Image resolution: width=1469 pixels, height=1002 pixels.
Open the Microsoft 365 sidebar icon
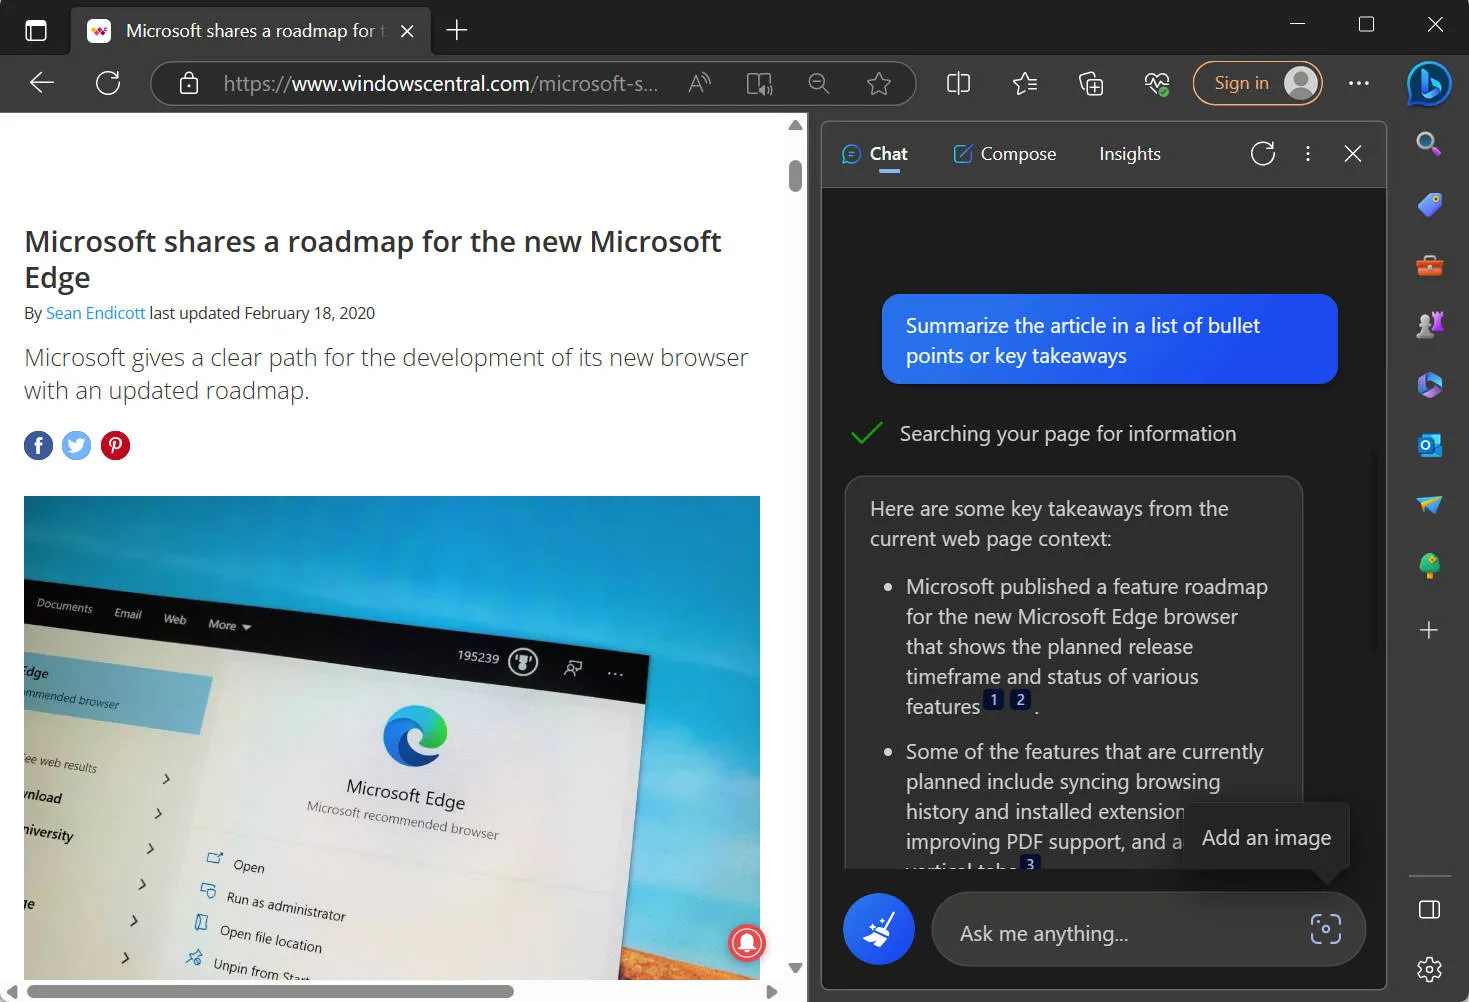[1429, 385]
